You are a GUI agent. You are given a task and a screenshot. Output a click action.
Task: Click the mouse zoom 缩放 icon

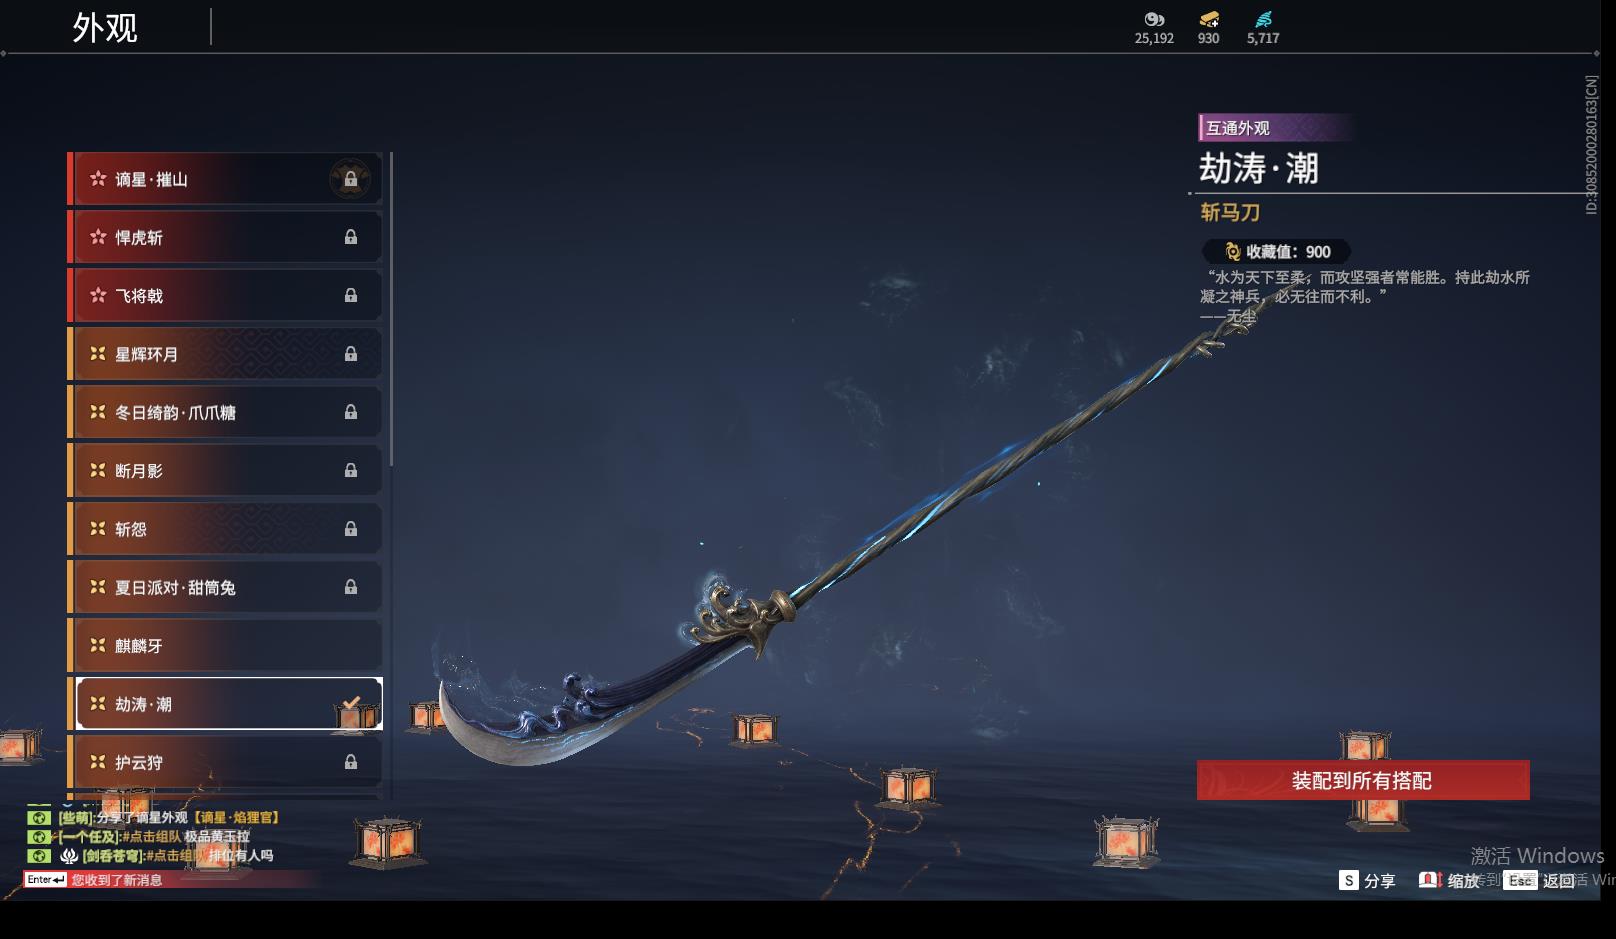[x=1430, y=880]
